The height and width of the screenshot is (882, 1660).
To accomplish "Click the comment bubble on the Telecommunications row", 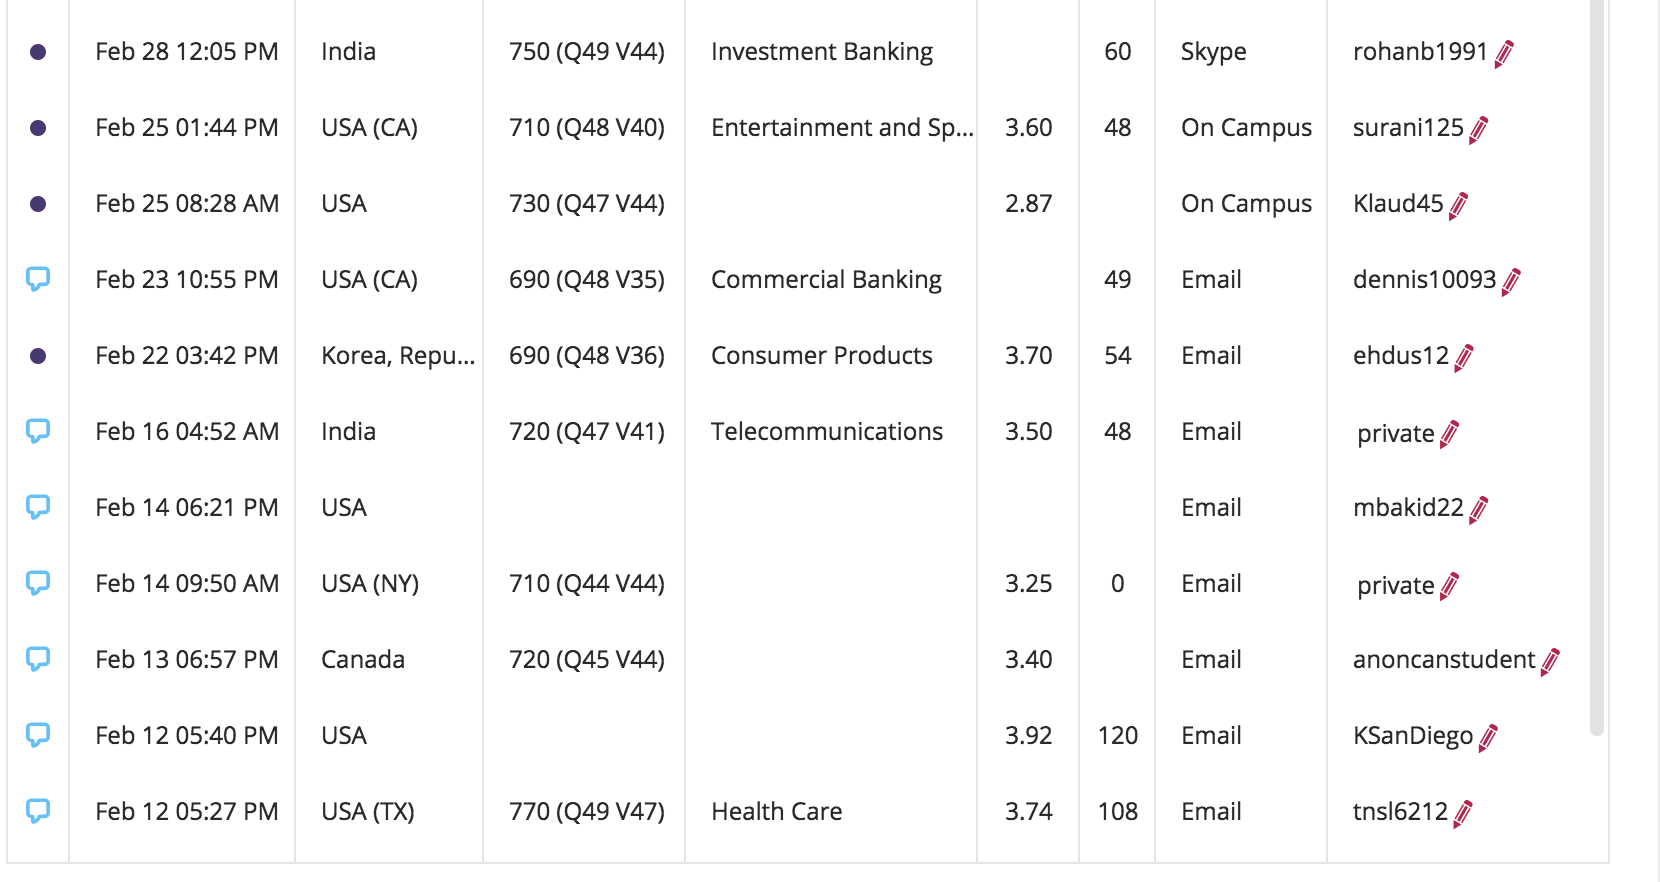I will 37,431.
